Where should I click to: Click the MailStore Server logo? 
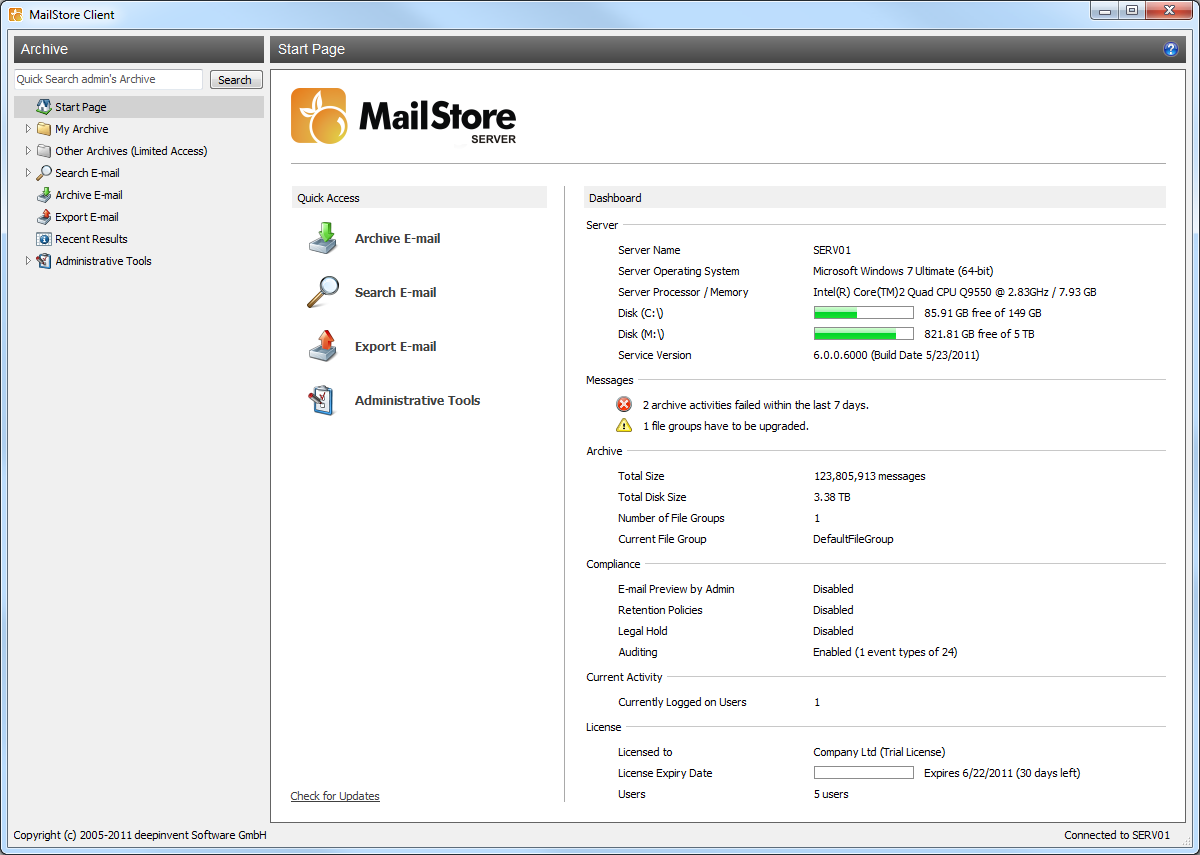(404, 116)
